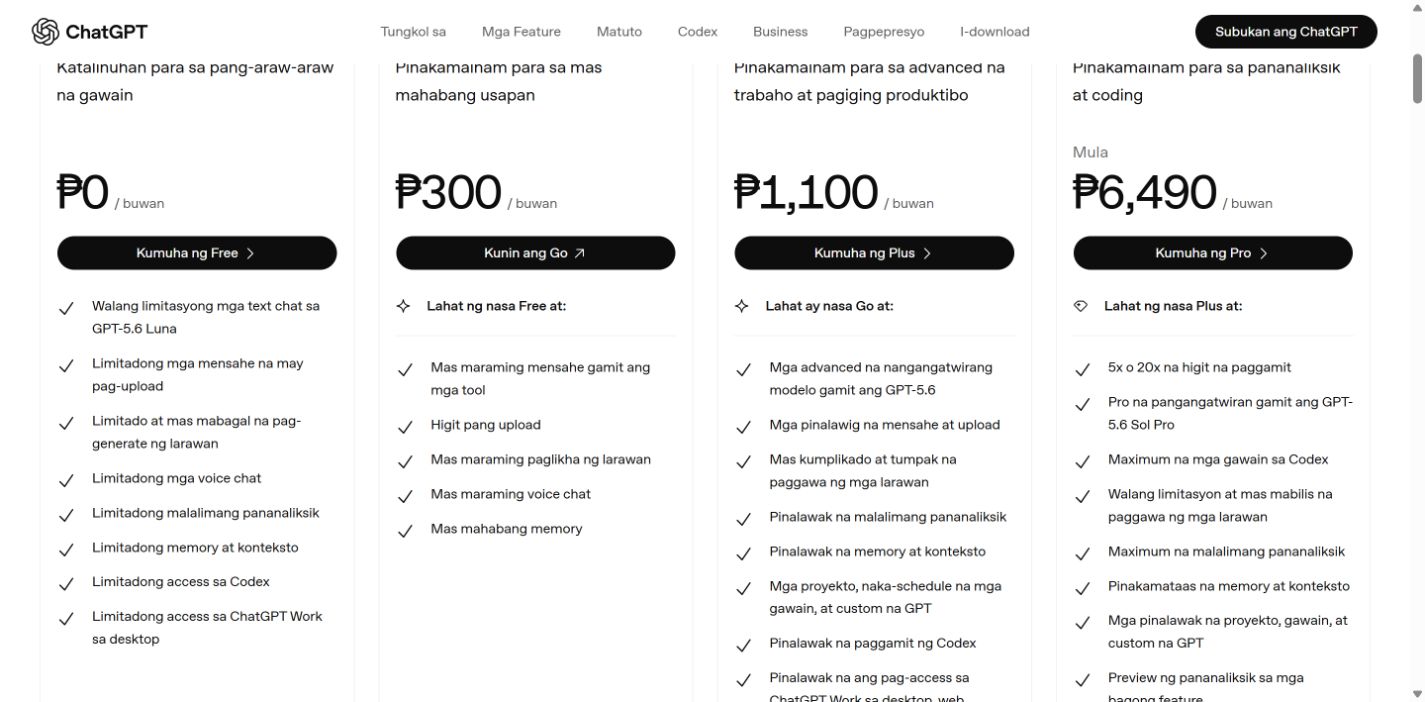Click the ChatGPT logo icon
This screenshot has height=702, width=1425.
click(x=45, y=32)
